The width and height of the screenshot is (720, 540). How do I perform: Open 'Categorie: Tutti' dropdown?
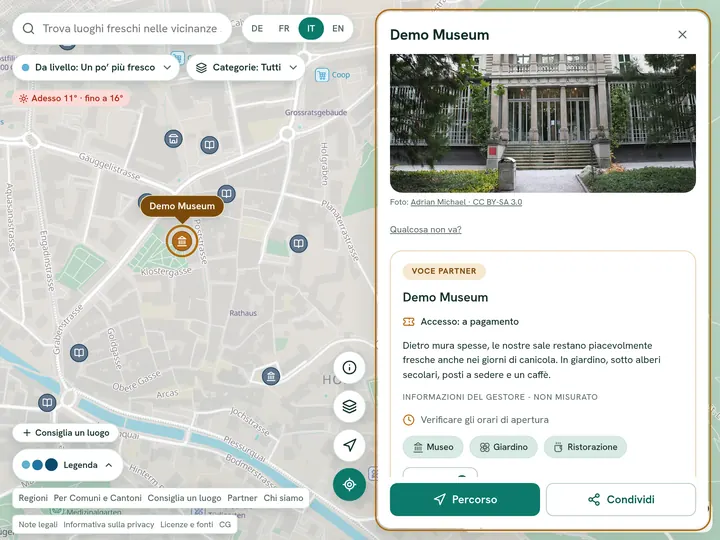[x=246, y=68]
